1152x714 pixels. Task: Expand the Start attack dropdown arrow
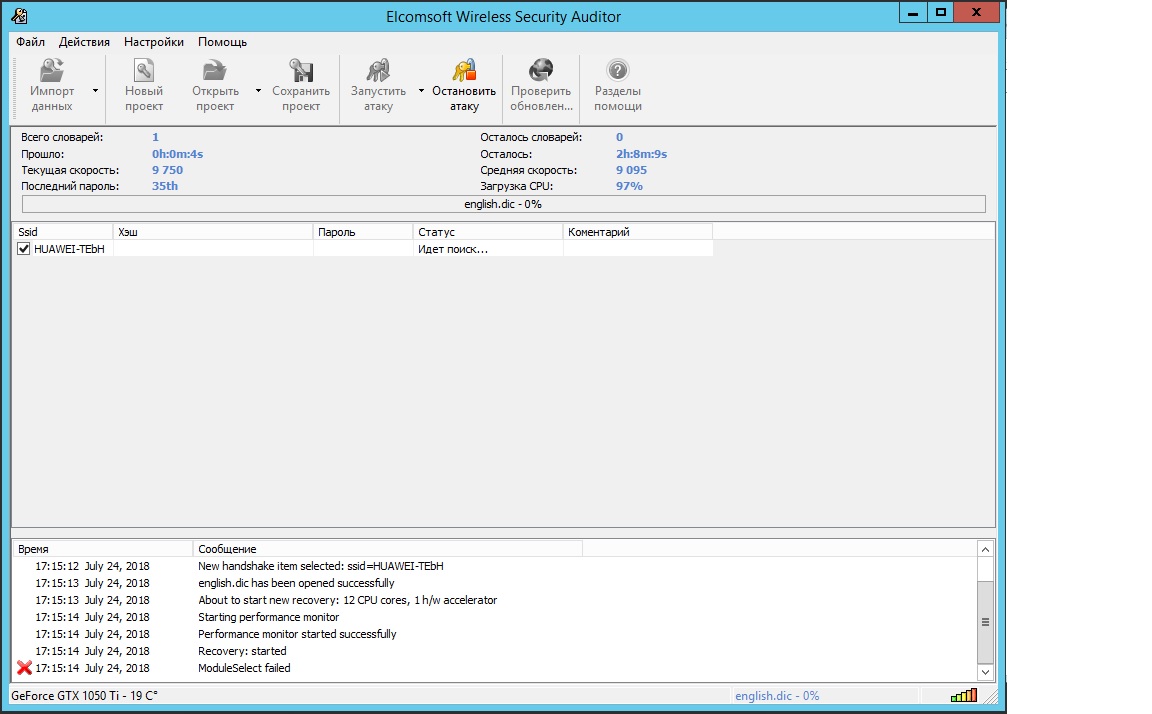click(421, 90)
